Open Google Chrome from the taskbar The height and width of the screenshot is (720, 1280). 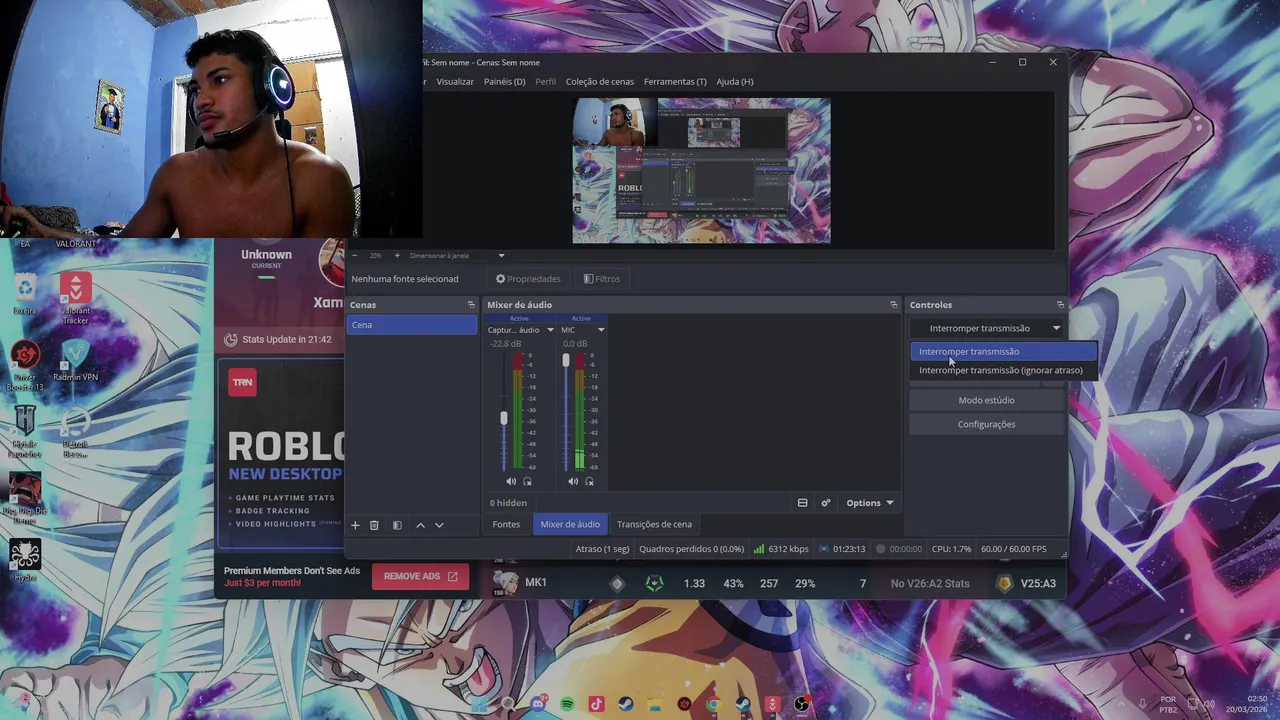coord(713,704)
